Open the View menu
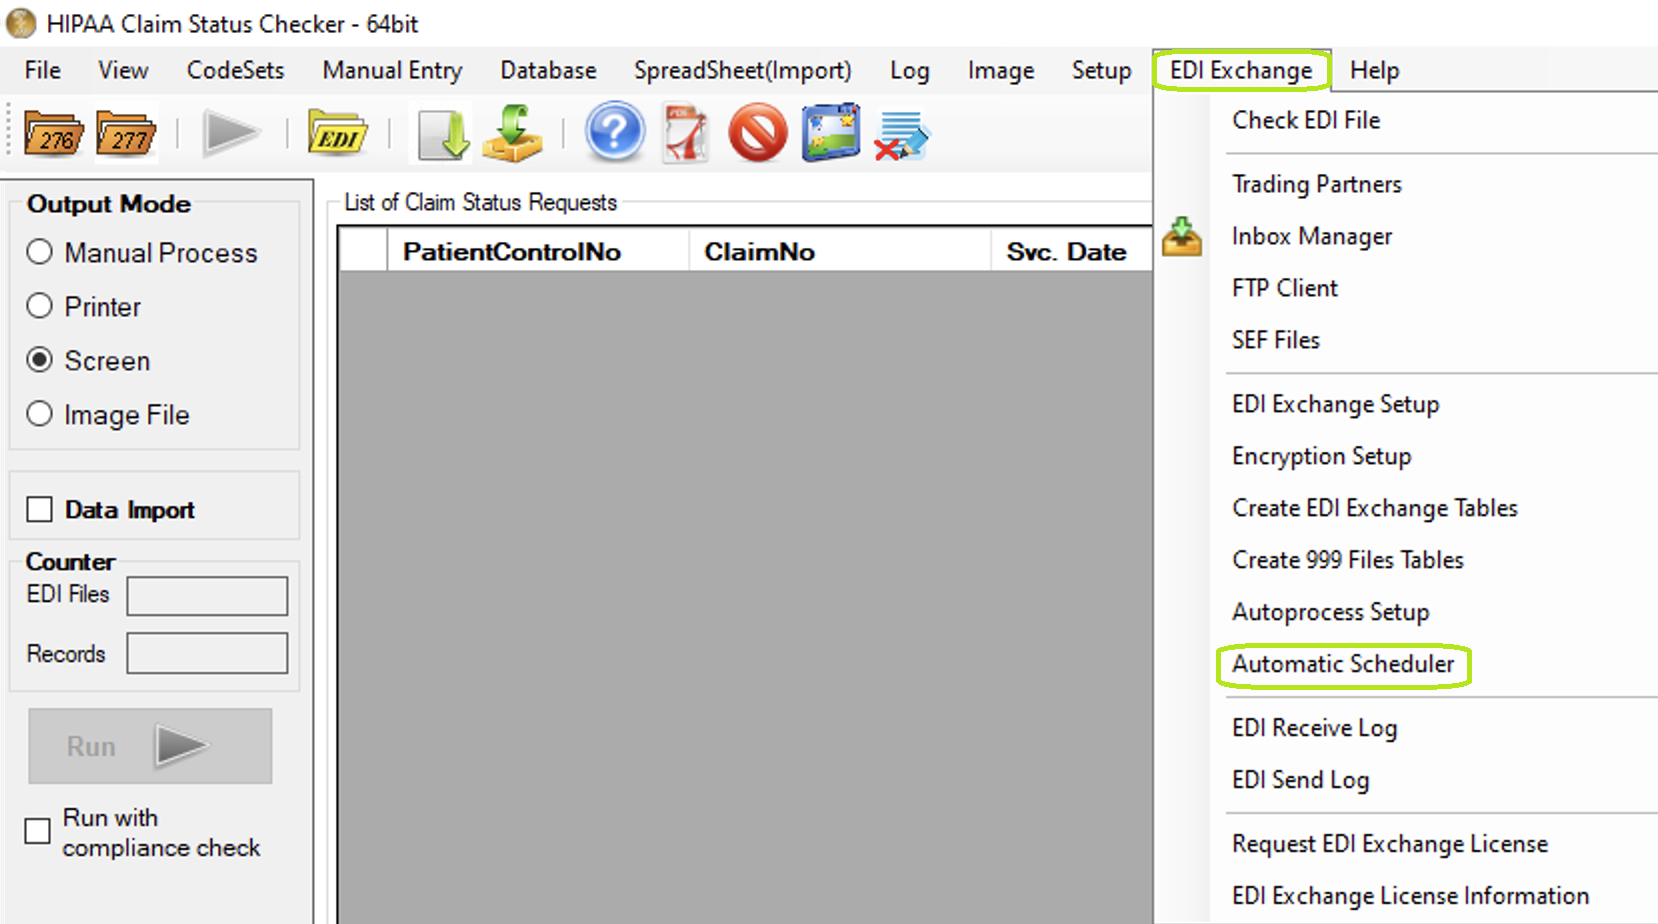 click(123, 70)
